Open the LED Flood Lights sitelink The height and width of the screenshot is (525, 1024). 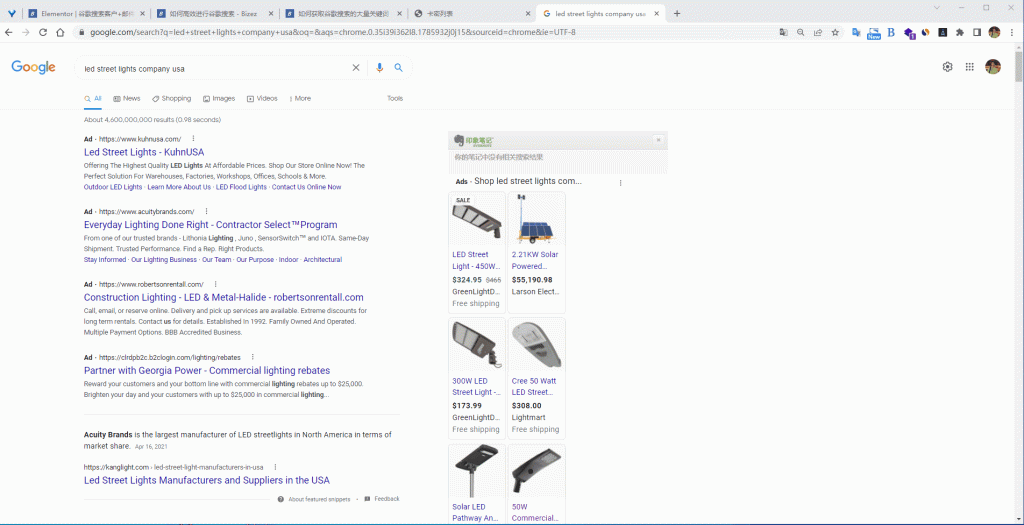coord(241,187)
